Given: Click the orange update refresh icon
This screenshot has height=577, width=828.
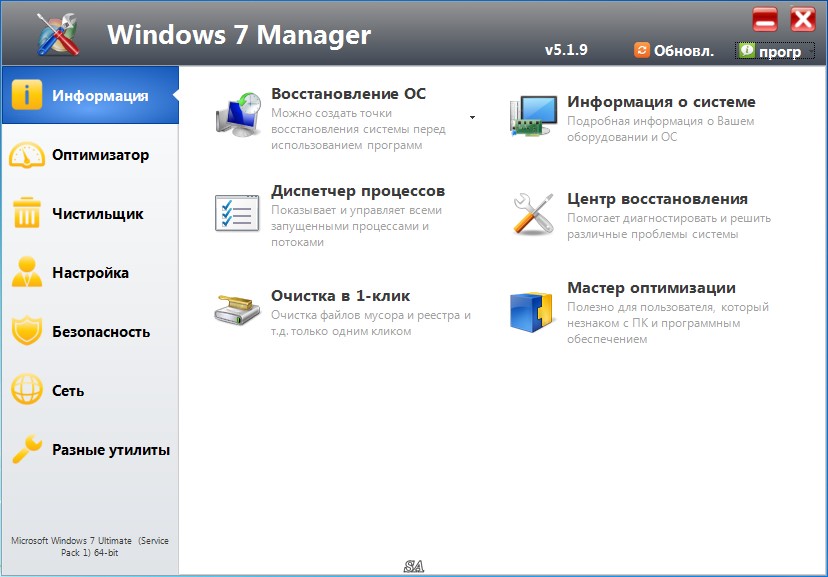Looking at the screenshot, I should [x=642, y=50].
